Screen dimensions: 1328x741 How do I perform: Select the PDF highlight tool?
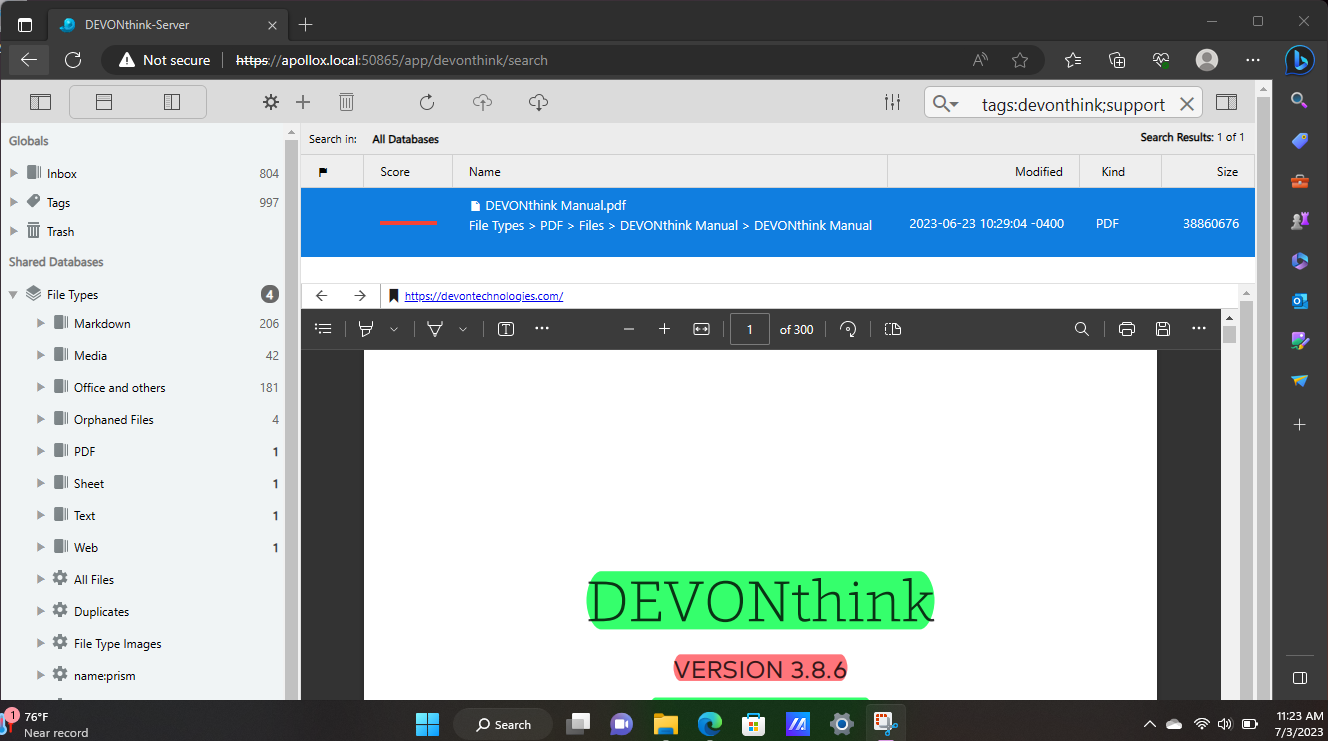pyautogui.click(x=366, y=329)
